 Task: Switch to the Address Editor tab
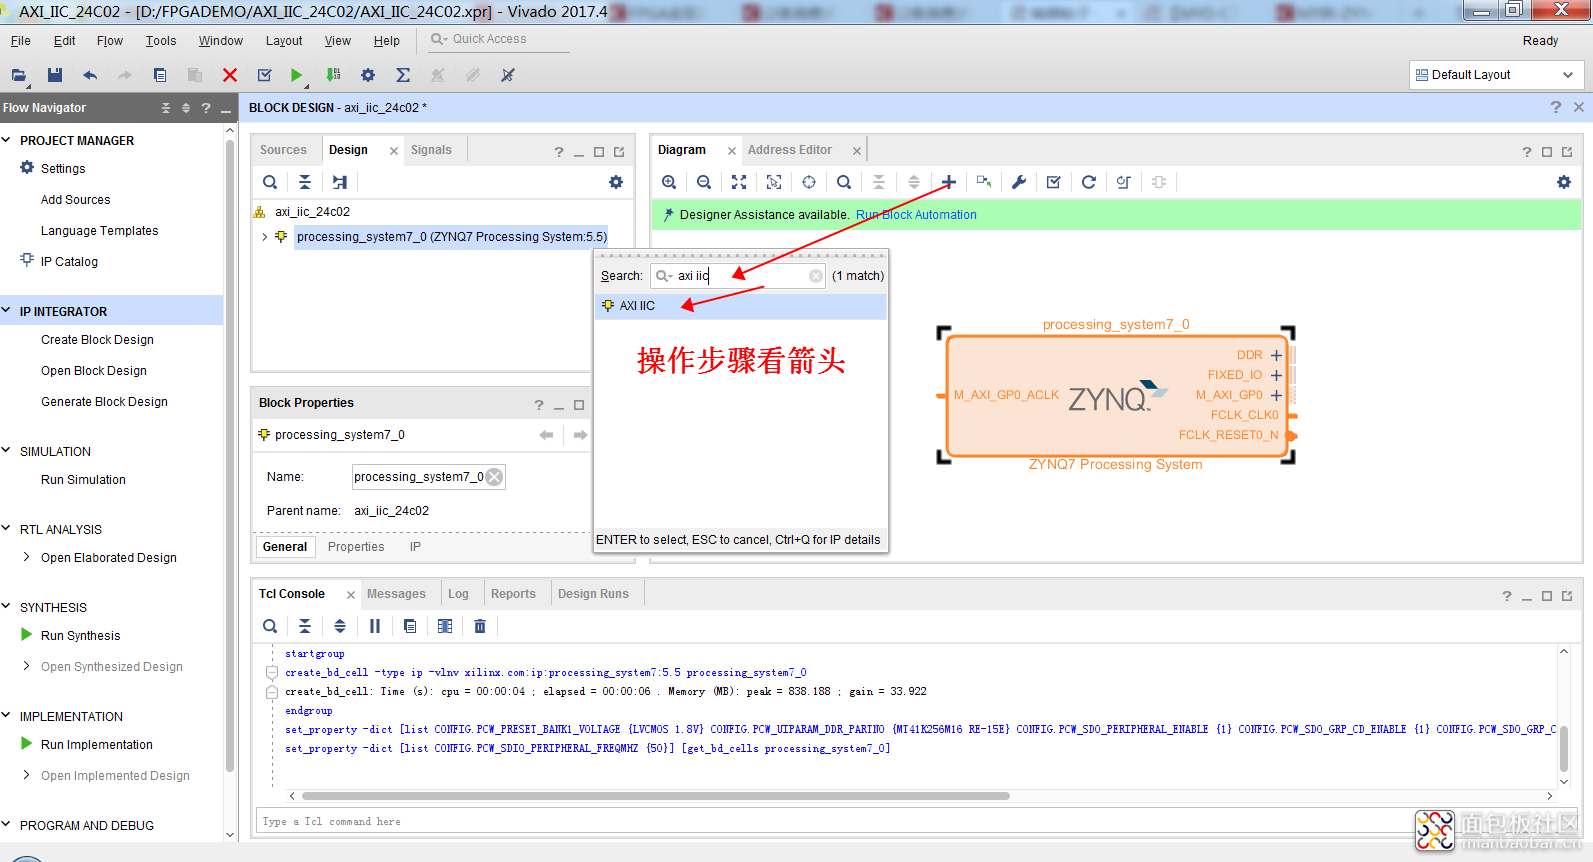(x=790, y=150)
